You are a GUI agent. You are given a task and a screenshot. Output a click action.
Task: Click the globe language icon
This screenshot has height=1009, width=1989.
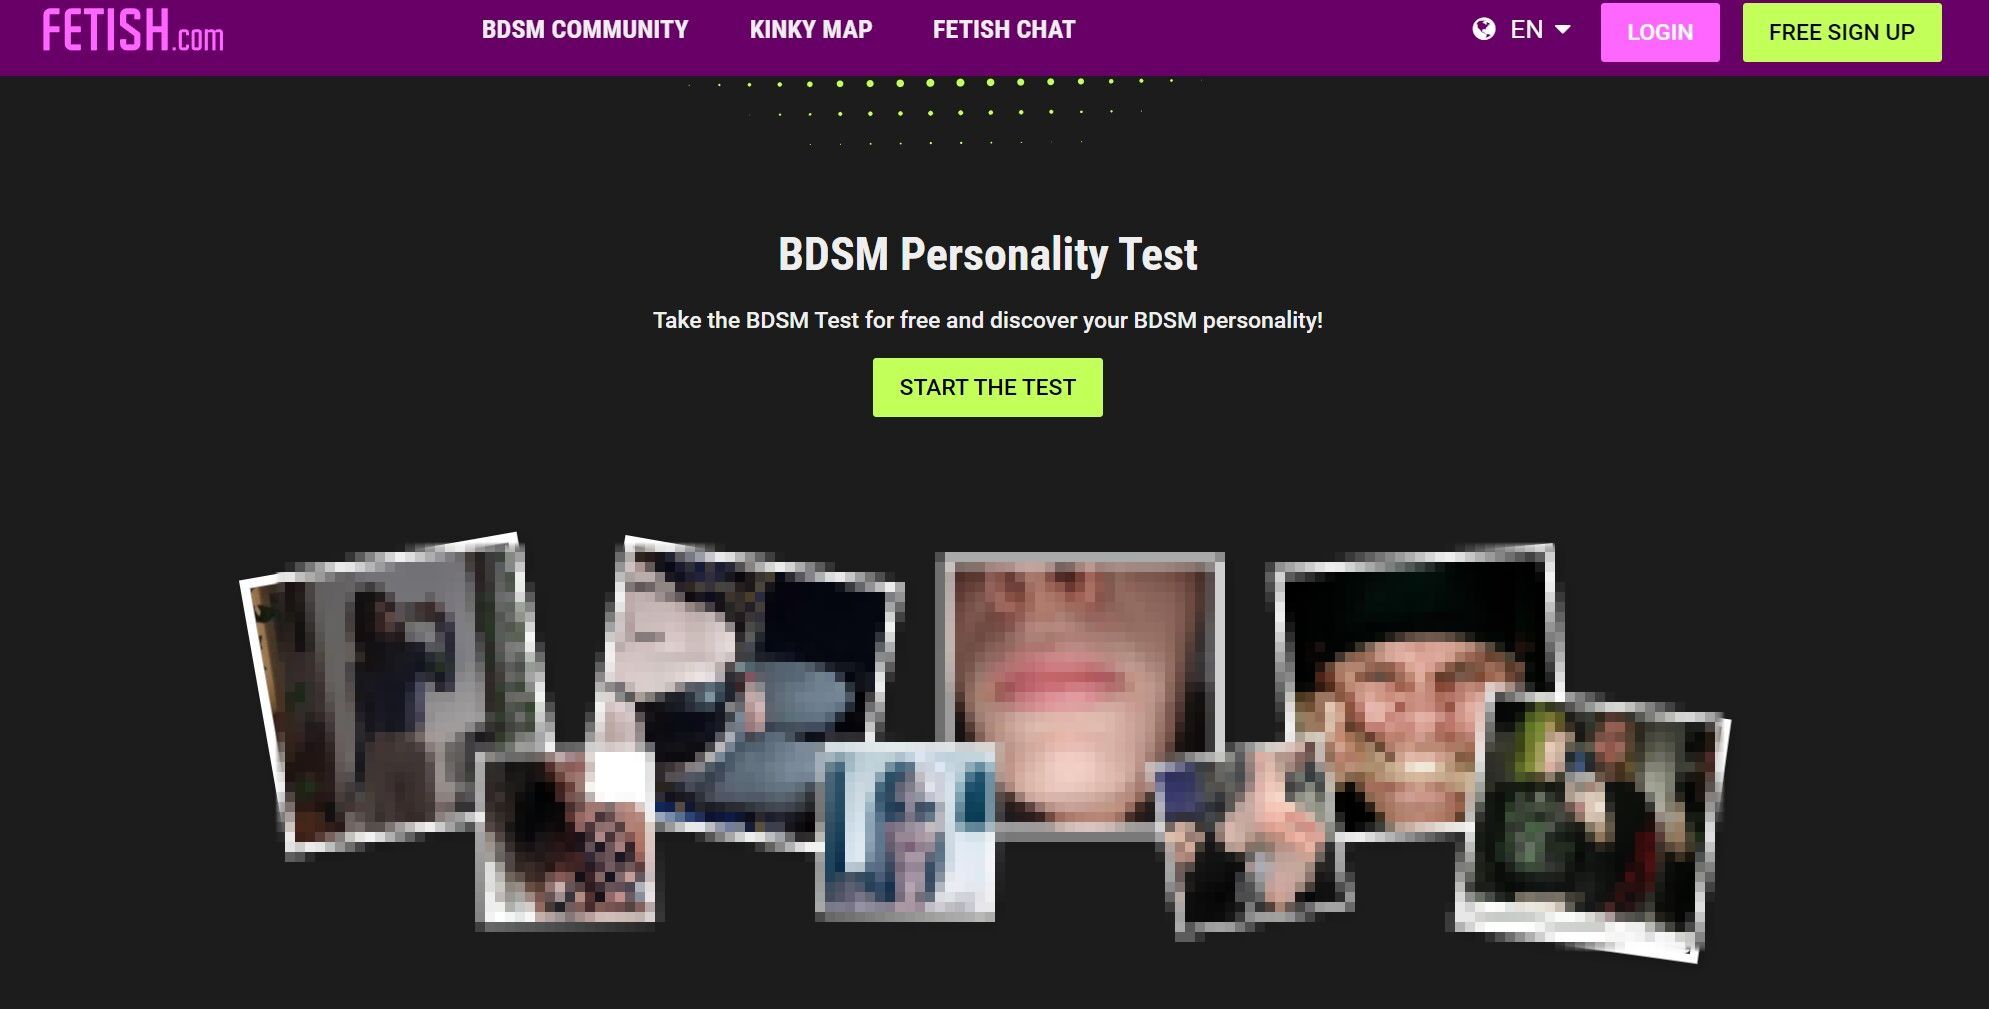click(1484, 29)
